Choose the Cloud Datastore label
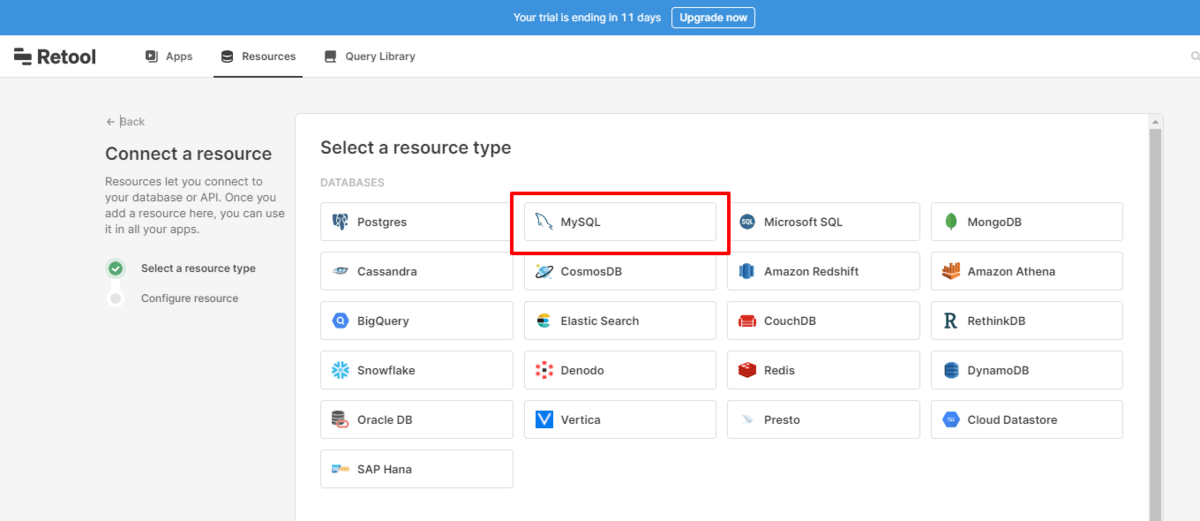This screenshot has height=521, width=1200. tap(1012, 420)
